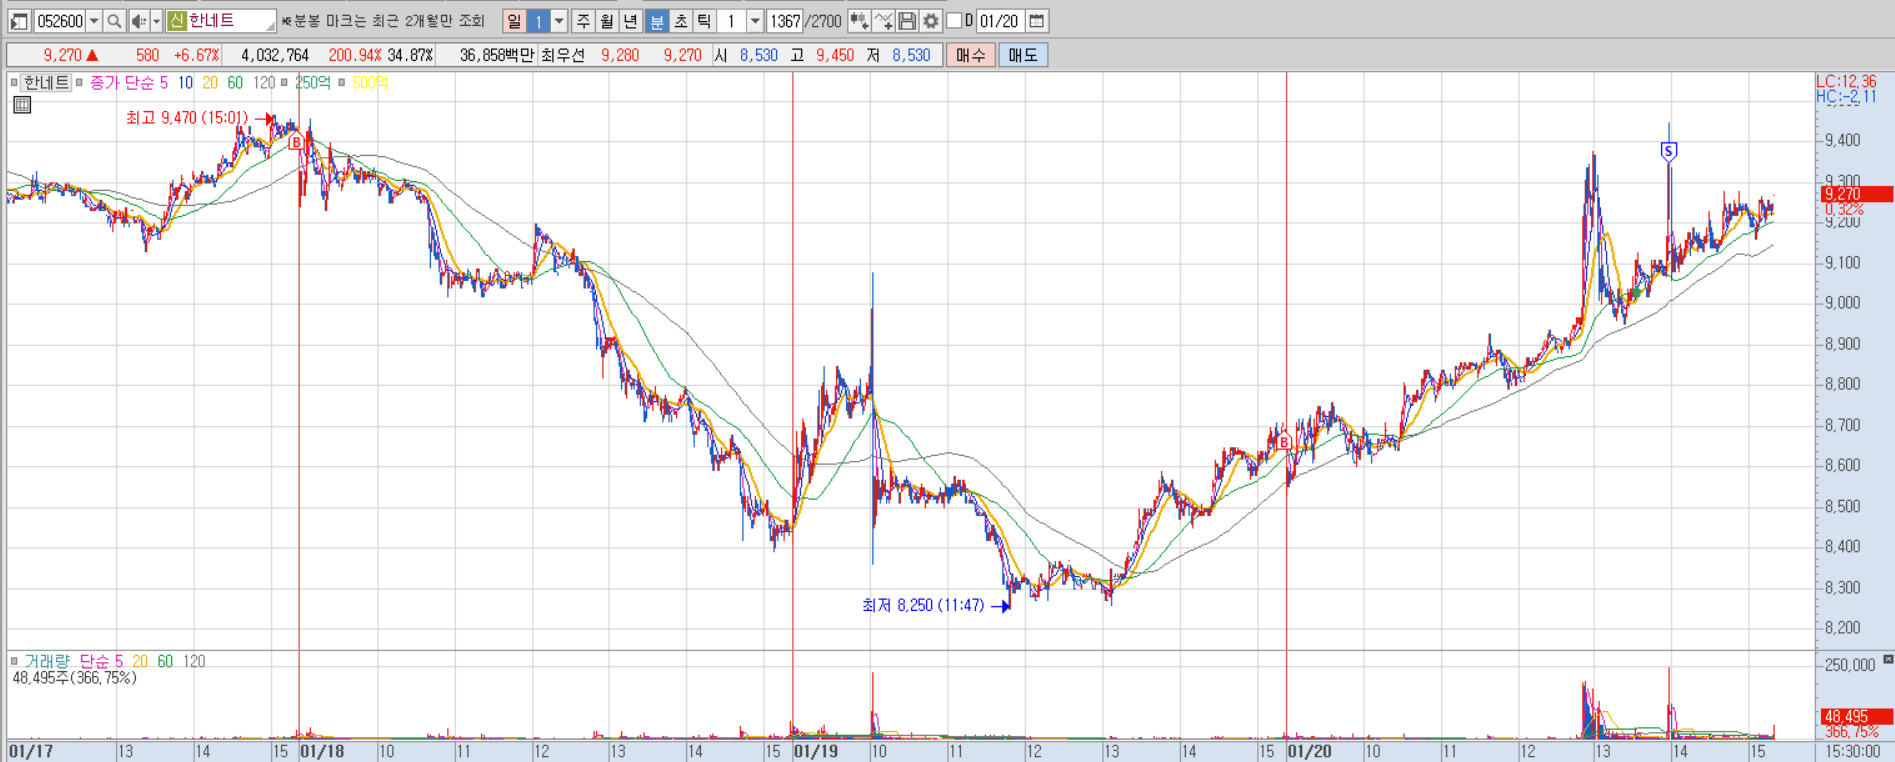1895x762 pixels.
Task: Click the 4,032,764 volume value
Action: tap(275, 55)
